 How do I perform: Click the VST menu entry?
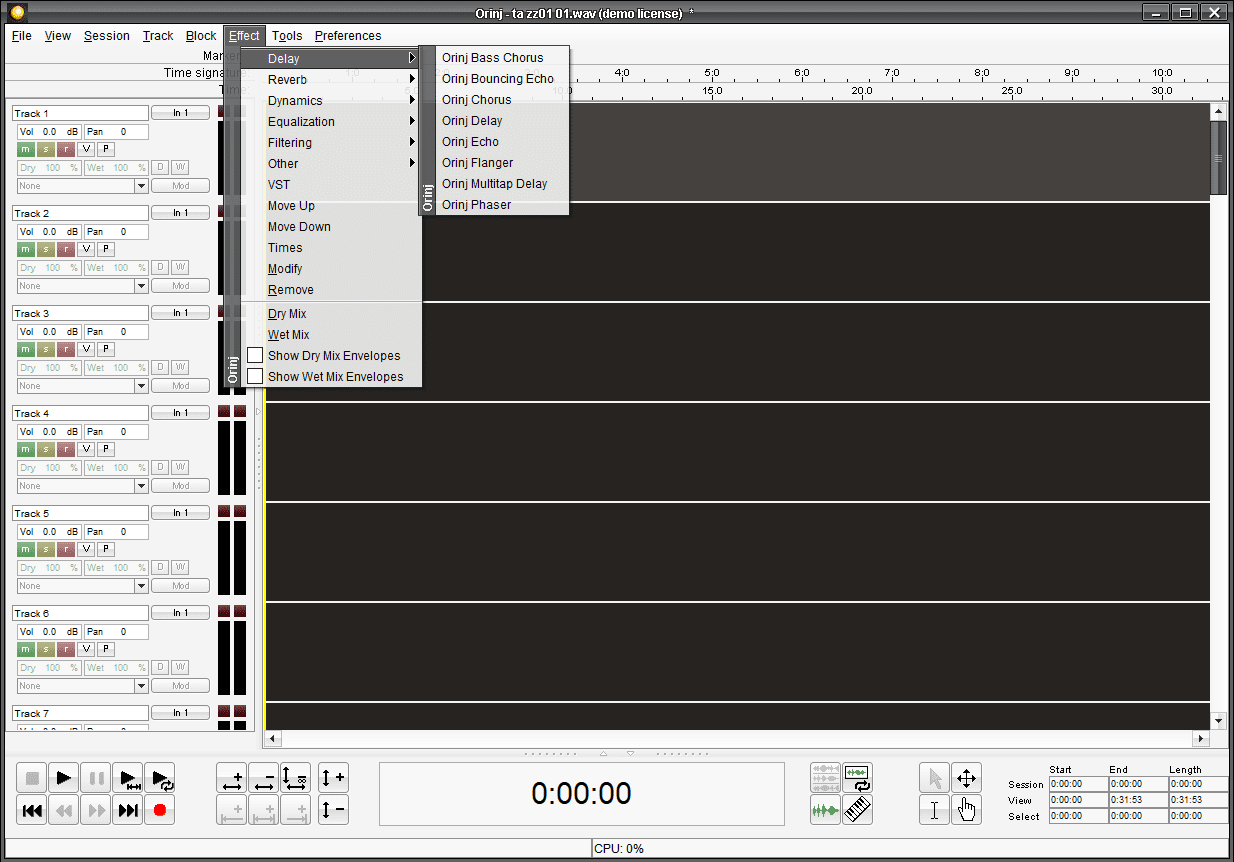pyautogui.click(x=331, y=184)
